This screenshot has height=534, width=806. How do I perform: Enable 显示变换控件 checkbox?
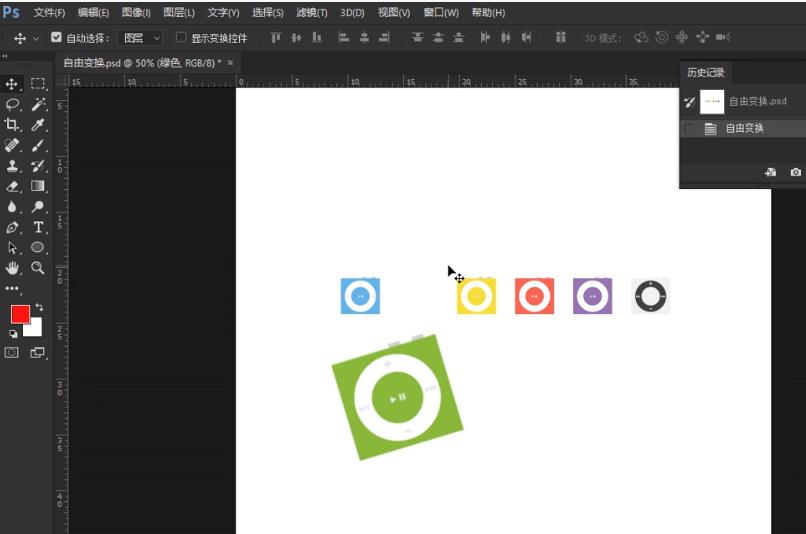tap(181, 37)
